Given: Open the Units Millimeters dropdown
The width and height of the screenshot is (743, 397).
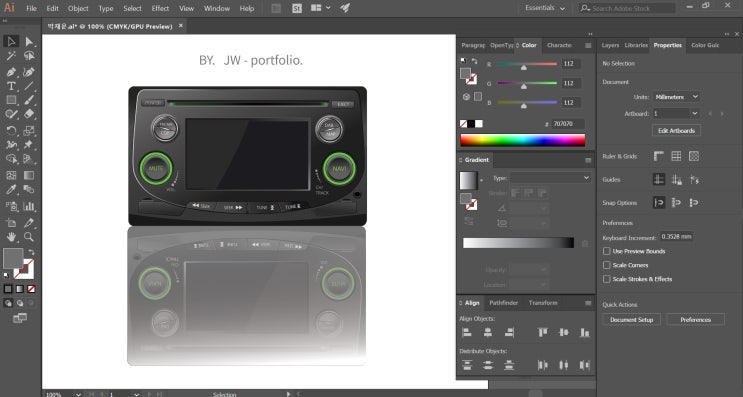Looking at the screenshot, I should pyautogui.click(x=676, y=97).
